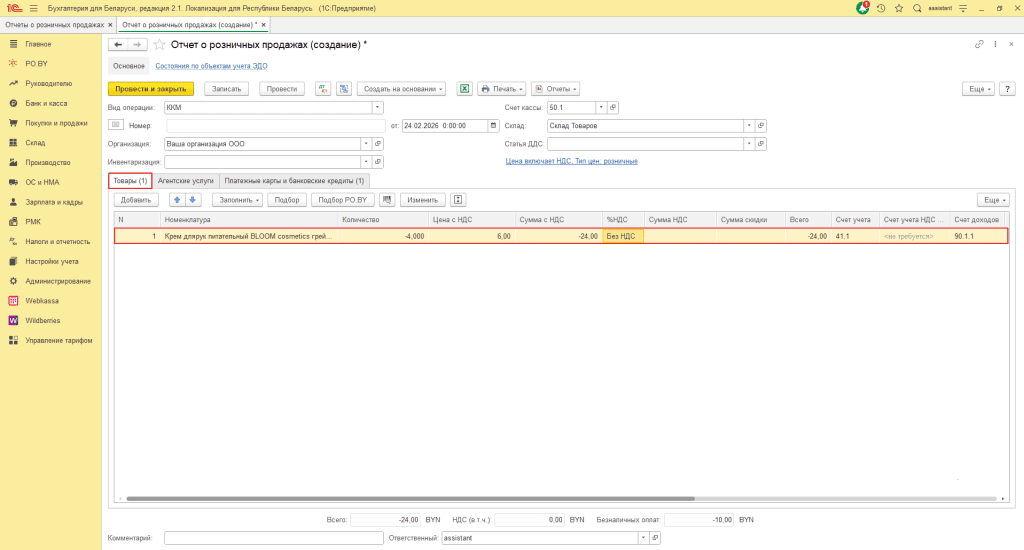Show Дт/Кт accounting entries icon
The width and height of the screenshot is (1024, 550).
pos(323,89)
